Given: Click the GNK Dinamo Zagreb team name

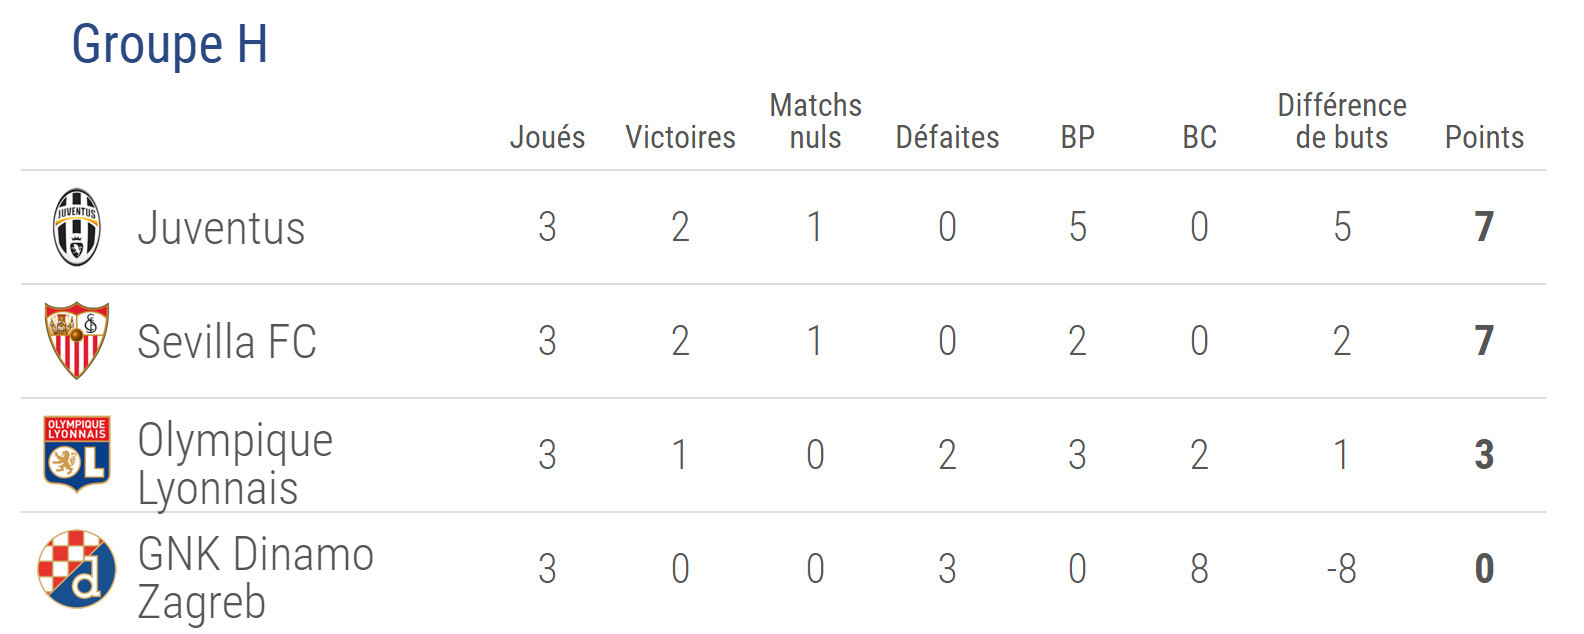Looking at the screenshot, I should (255, 578).
